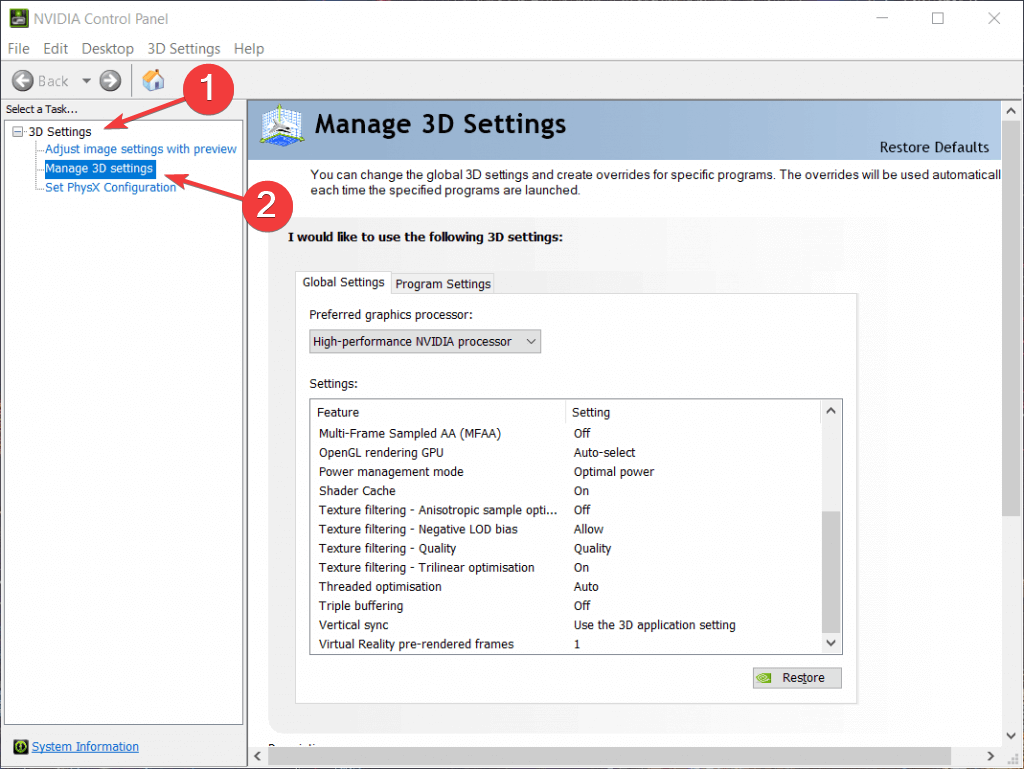Screen dimensions: 1024x769
Task: Select Vertical sync row
Action: (566, 625)
